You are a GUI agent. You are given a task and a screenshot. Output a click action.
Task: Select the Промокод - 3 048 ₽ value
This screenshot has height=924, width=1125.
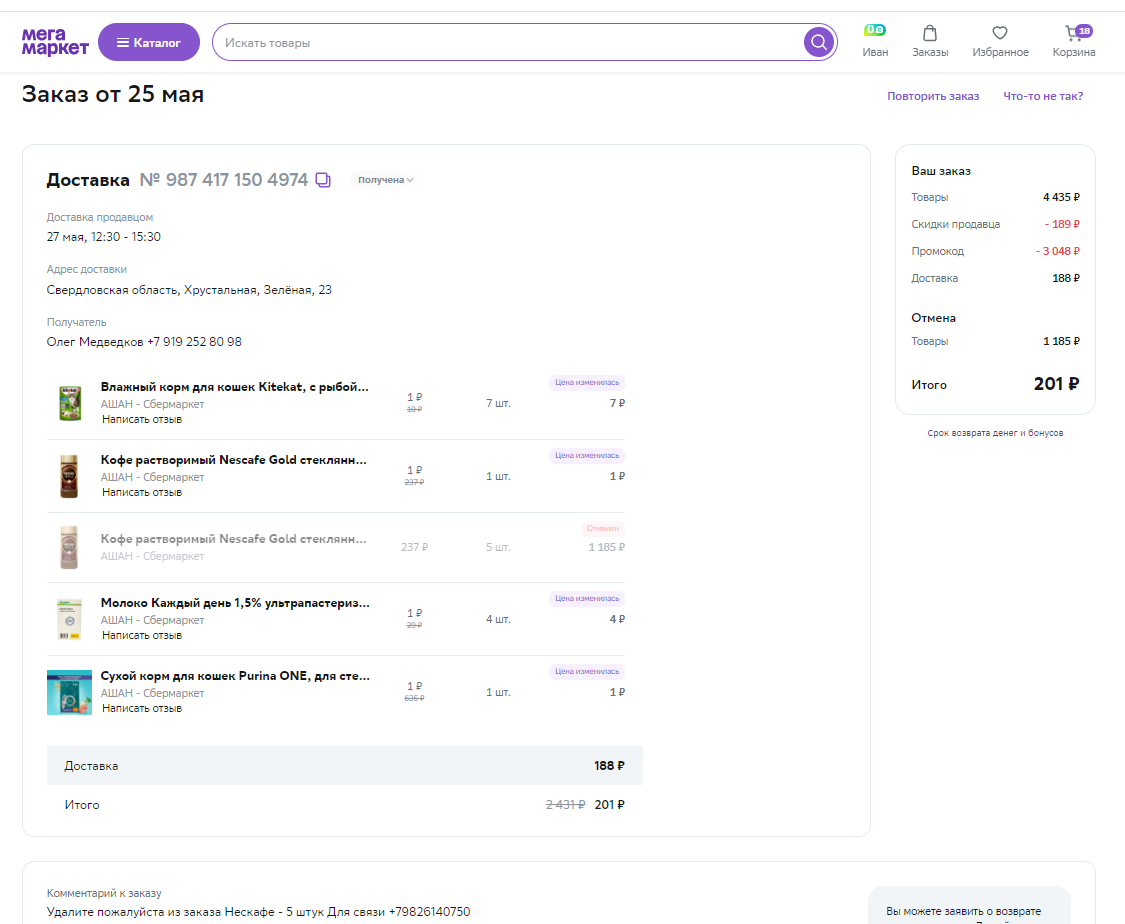(x=1058, y=251)
